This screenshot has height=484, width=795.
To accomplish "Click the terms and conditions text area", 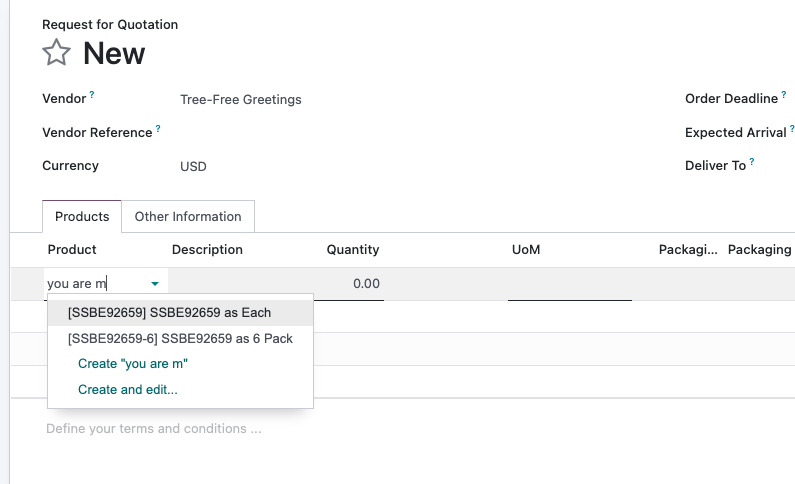I will coord(154,429).
